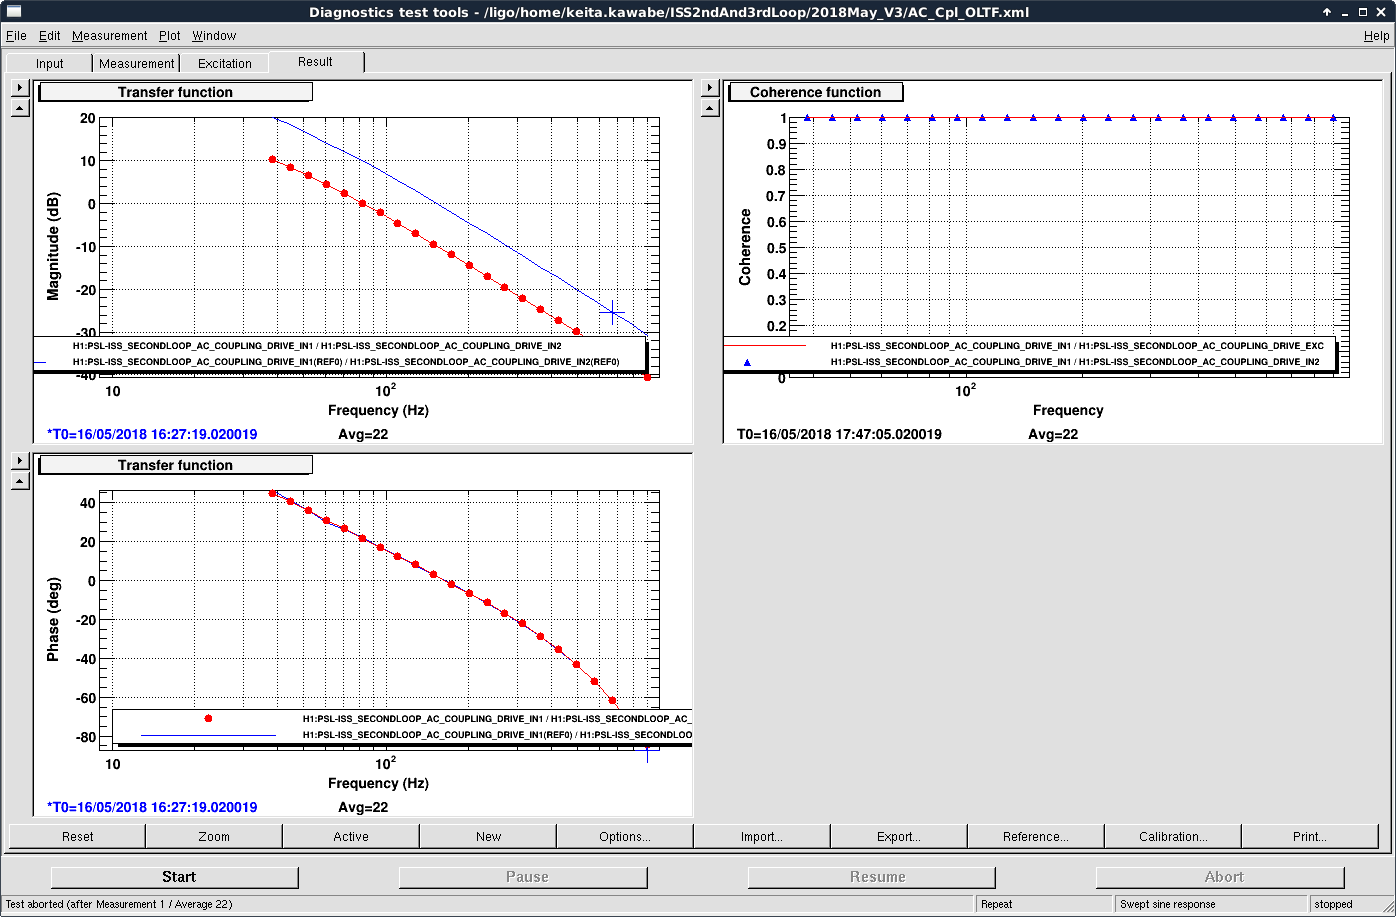The height and width of the screenshot is (917, 1396).
Task: Click the Coherence function title box
Action: tap(814, 92)
